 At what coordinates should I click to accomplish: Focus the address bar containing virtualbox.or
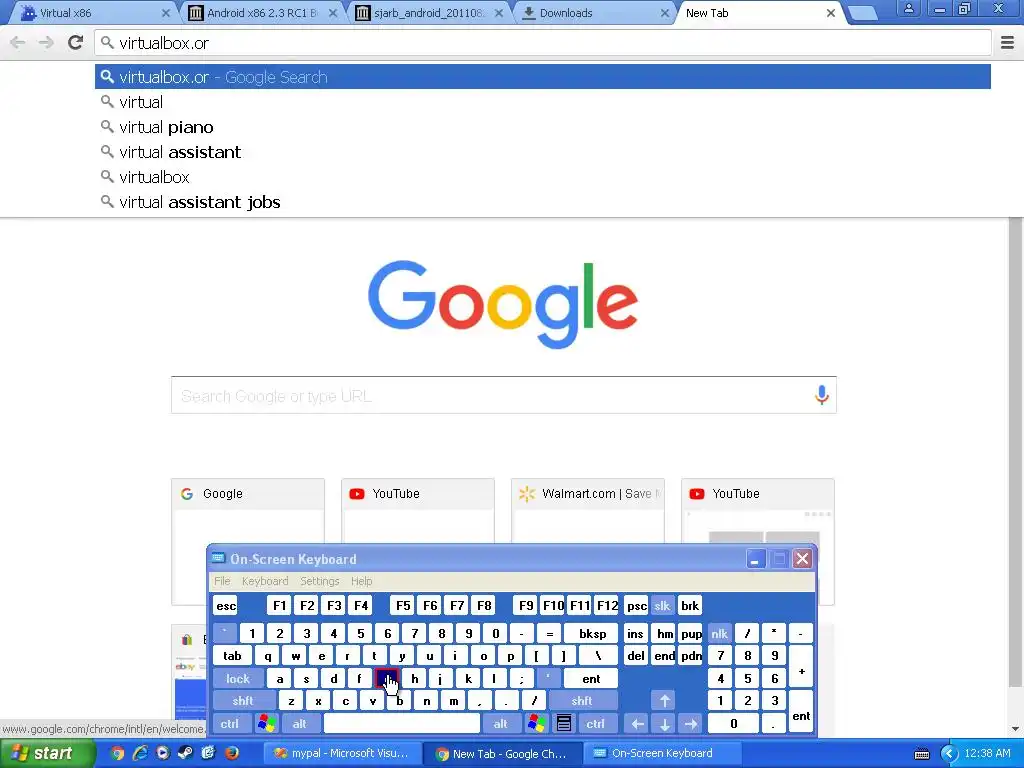point(543,43)
